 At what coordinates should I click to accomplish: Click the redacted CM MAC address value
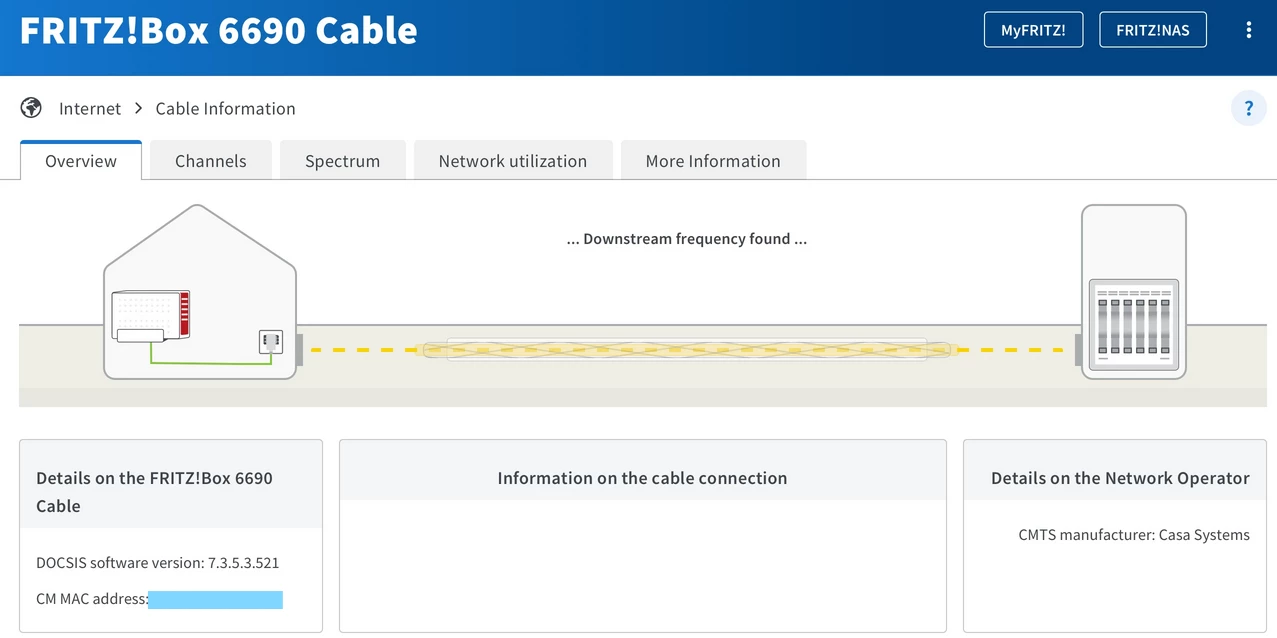(x=215, y=600)
